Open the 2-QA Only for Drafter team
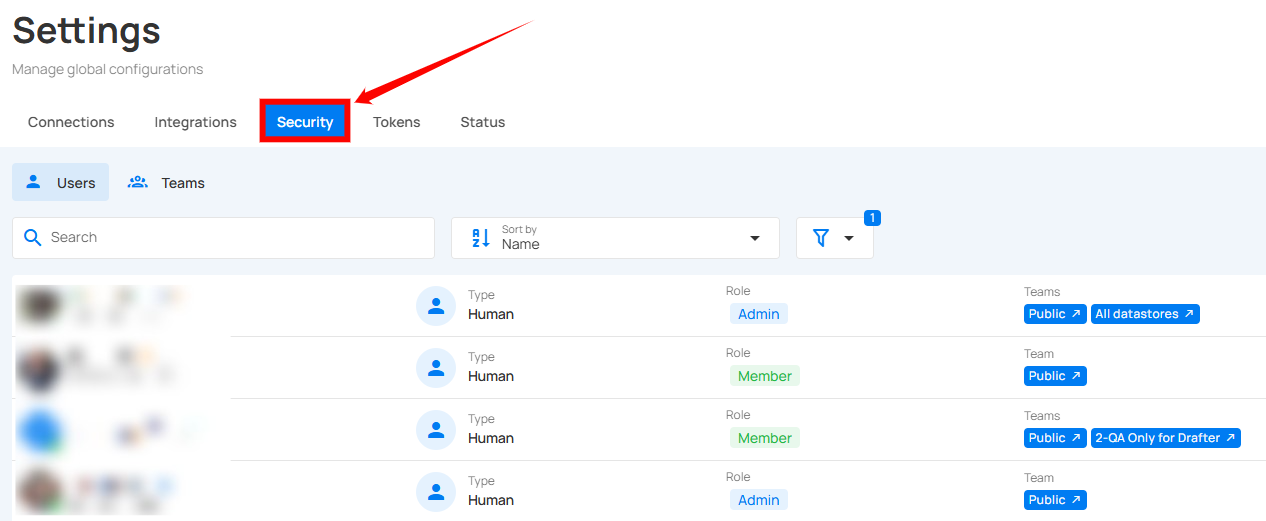Viewport: 1266px width, 521px height. pyautogui.click(x=1165, y=438)
